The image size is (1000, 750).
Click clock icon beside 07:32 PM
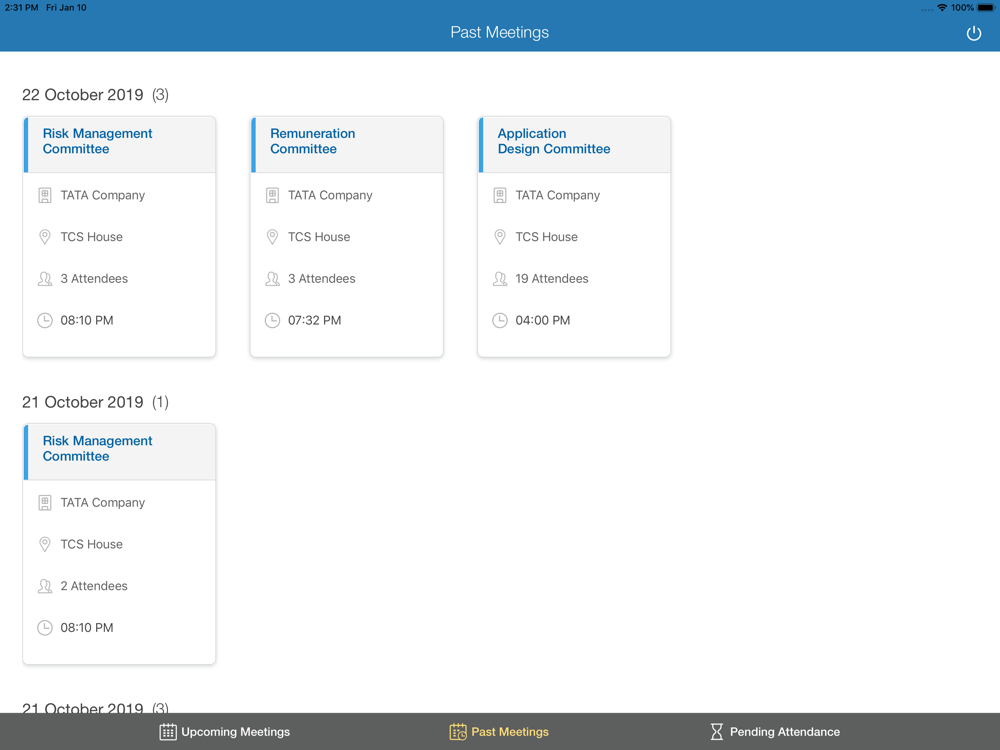pyautogui.click(x=272, y=320)
